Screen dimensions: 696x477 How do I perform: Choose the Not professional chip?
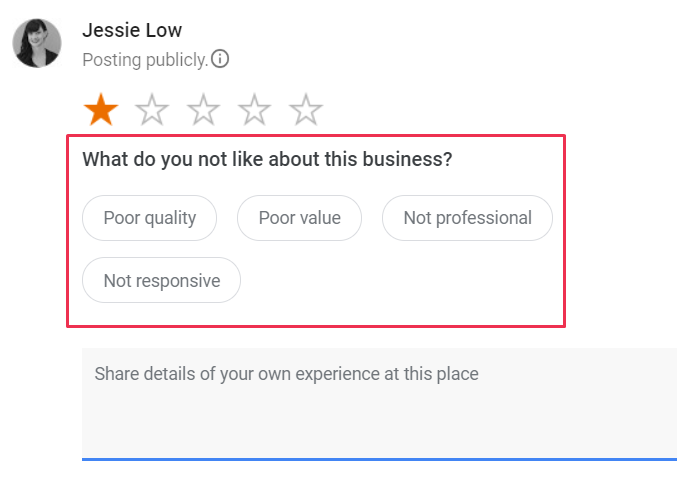(x=467, y=218)
